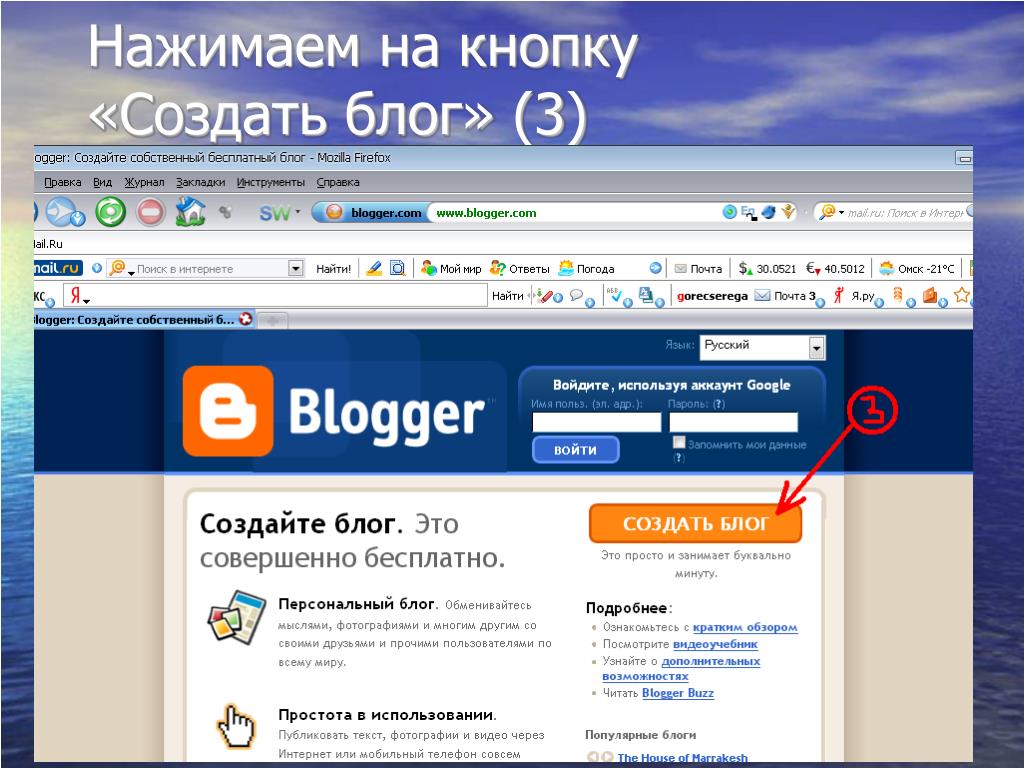Open the SW logo dropdown arrow
Viewport: 1024px width, 768px height.
point(298,212)
